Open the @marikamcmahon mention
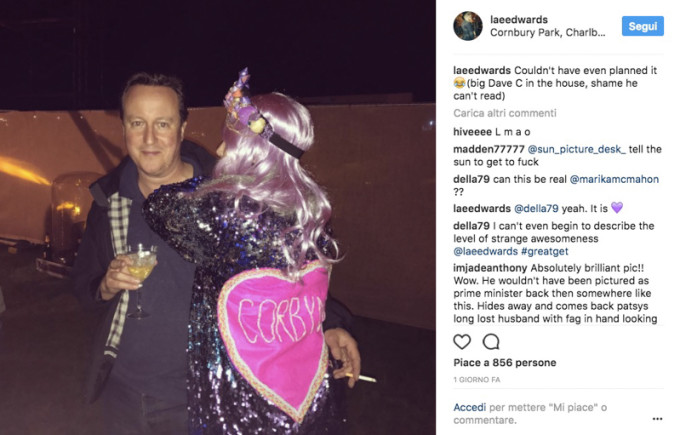Image resolution: width=680 pixels, height=435 pixels. pos(614,179)
